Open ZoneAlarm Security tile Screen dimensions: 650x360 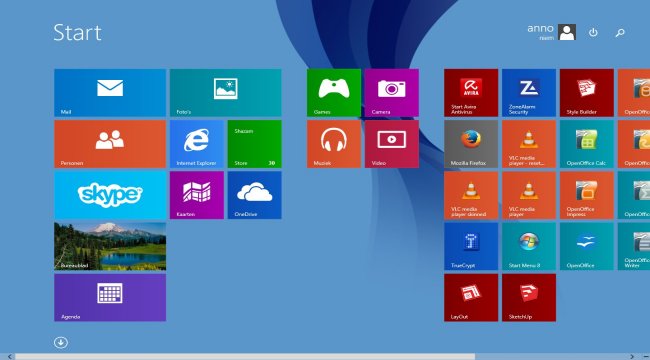(x=529, y=93)
